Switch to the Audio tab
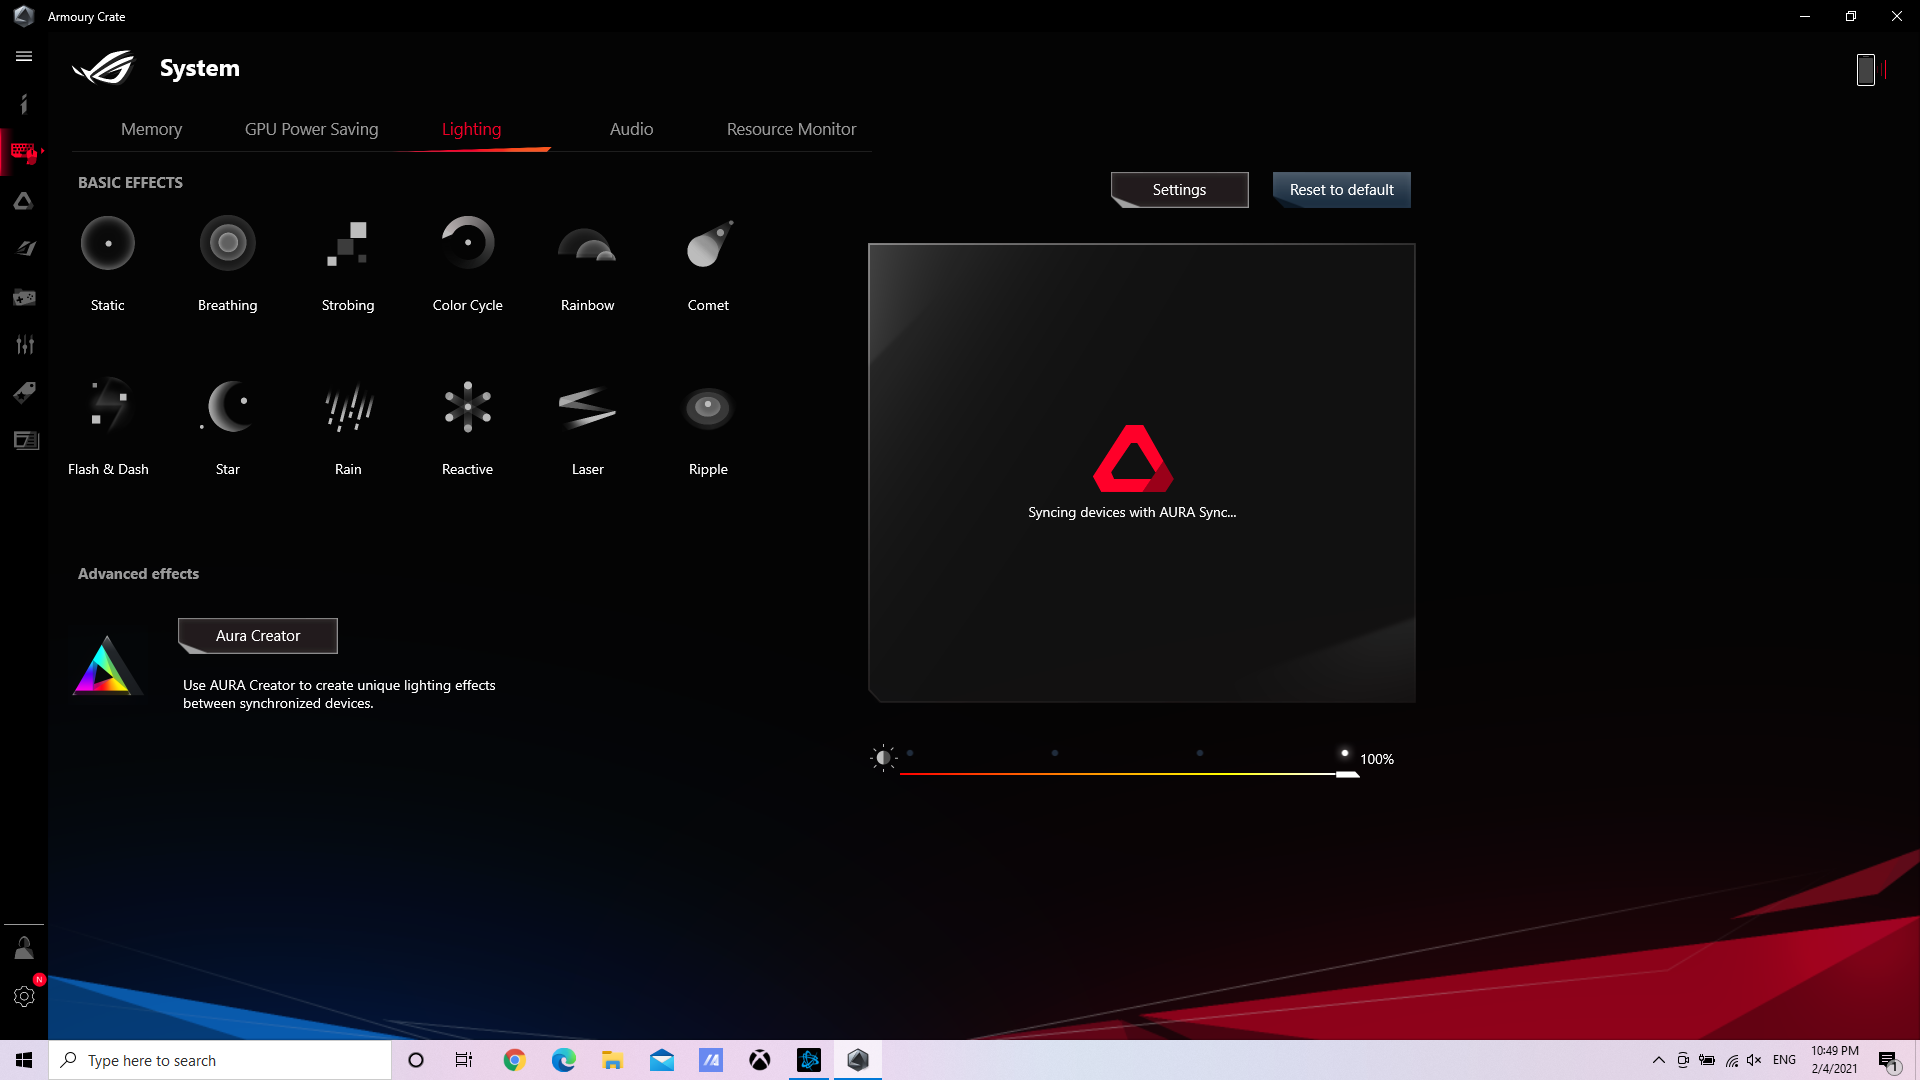Image resolution: width=1920 pixels, height=1080 pixels. pos(632,129)
